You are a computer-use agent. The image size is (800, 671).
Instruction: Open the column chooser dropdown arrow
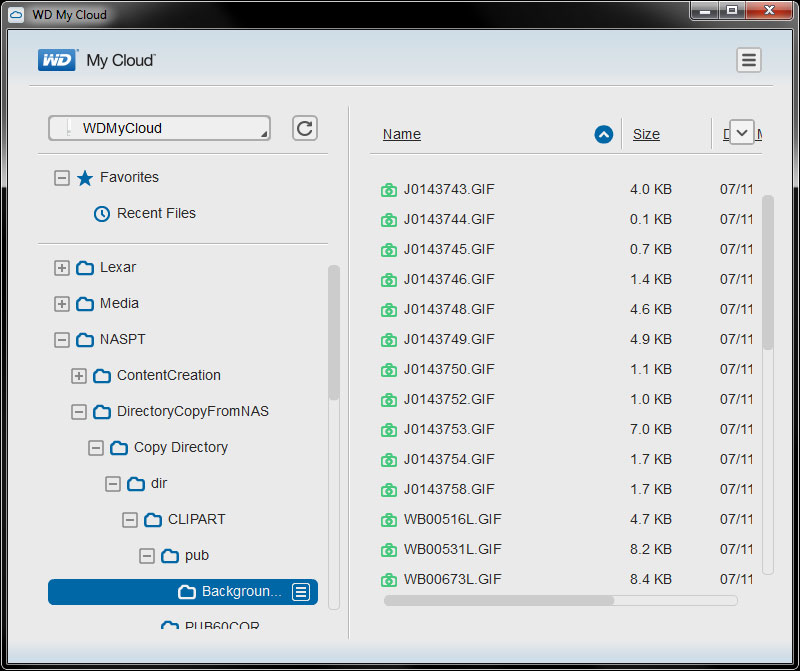[742, 133]
